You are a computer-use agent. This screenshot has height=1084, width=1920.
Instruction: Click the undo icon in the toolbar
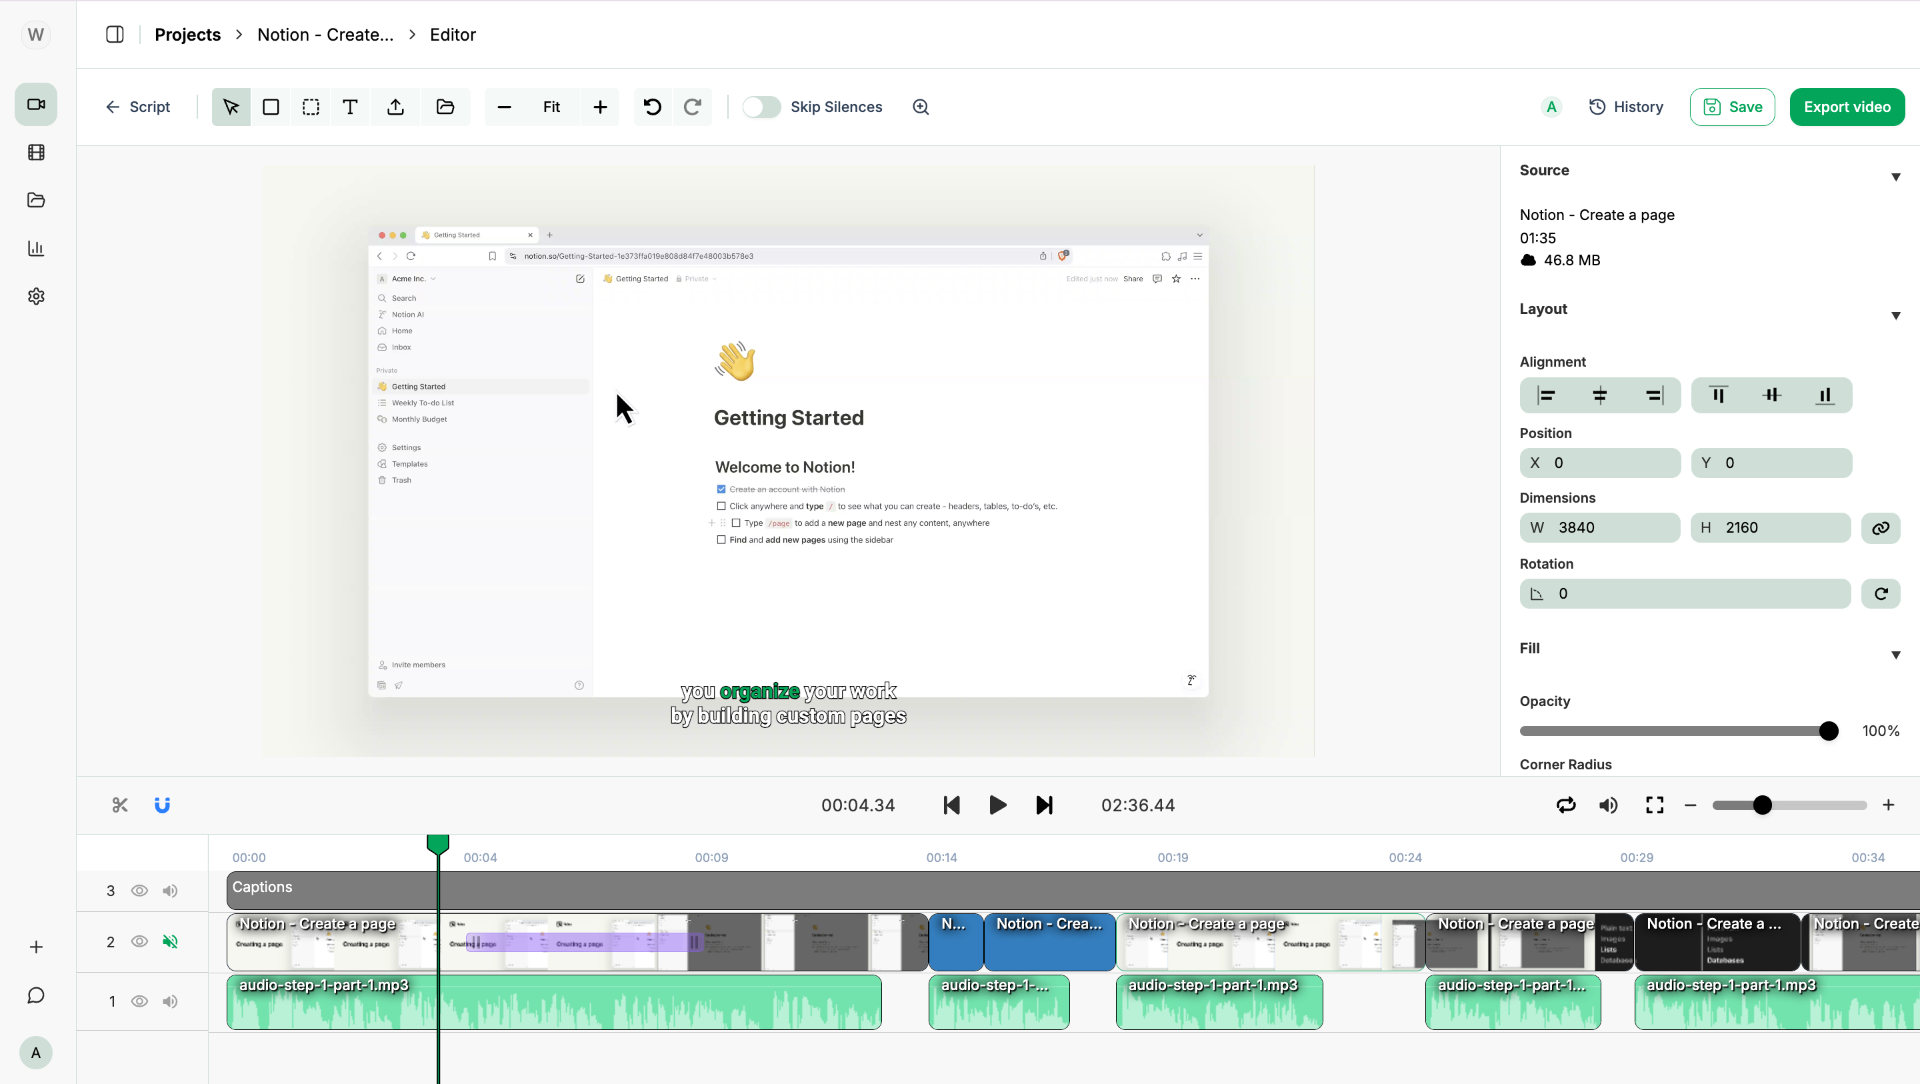click(653, 107)
